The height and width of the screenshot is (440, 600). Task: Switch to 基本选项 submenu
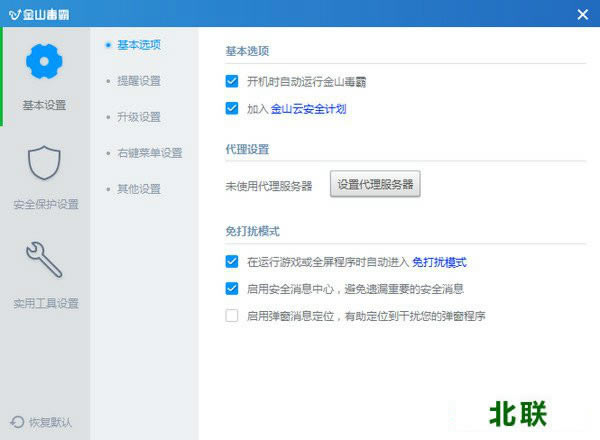click(x=139, y=45)
